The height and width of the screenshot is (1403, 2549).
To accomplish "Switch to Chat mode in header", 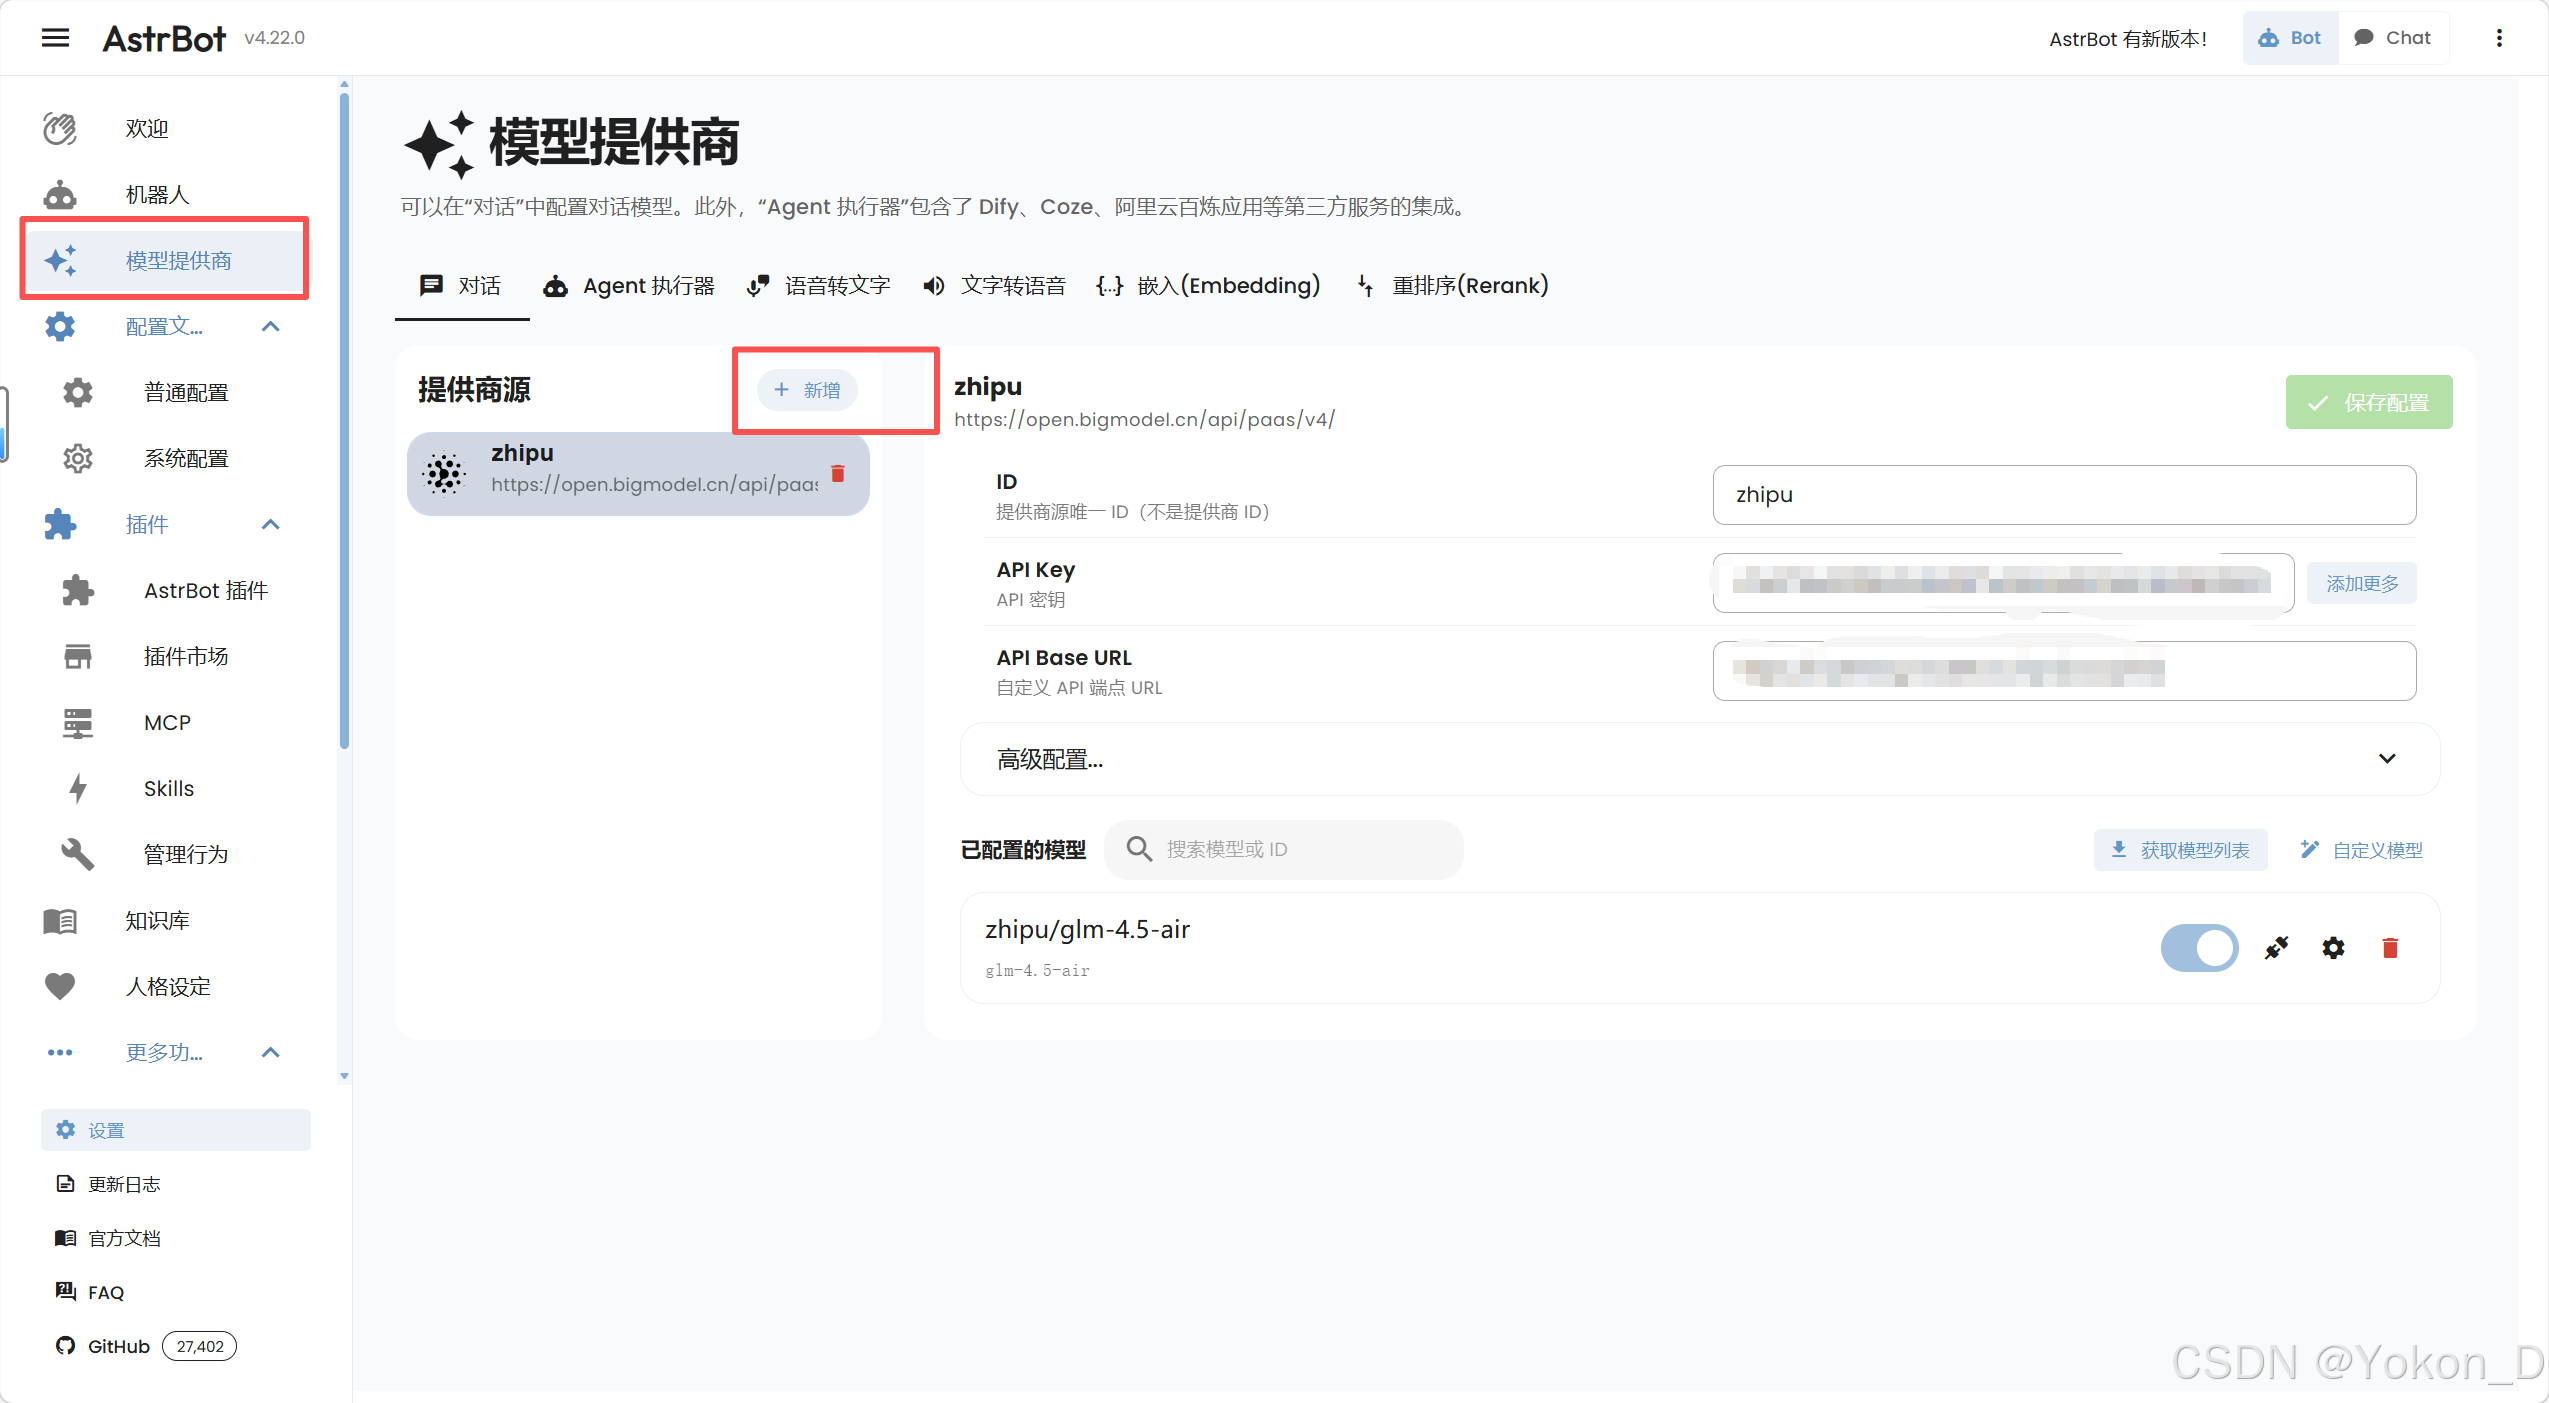I will click(x=2394, y=38).
